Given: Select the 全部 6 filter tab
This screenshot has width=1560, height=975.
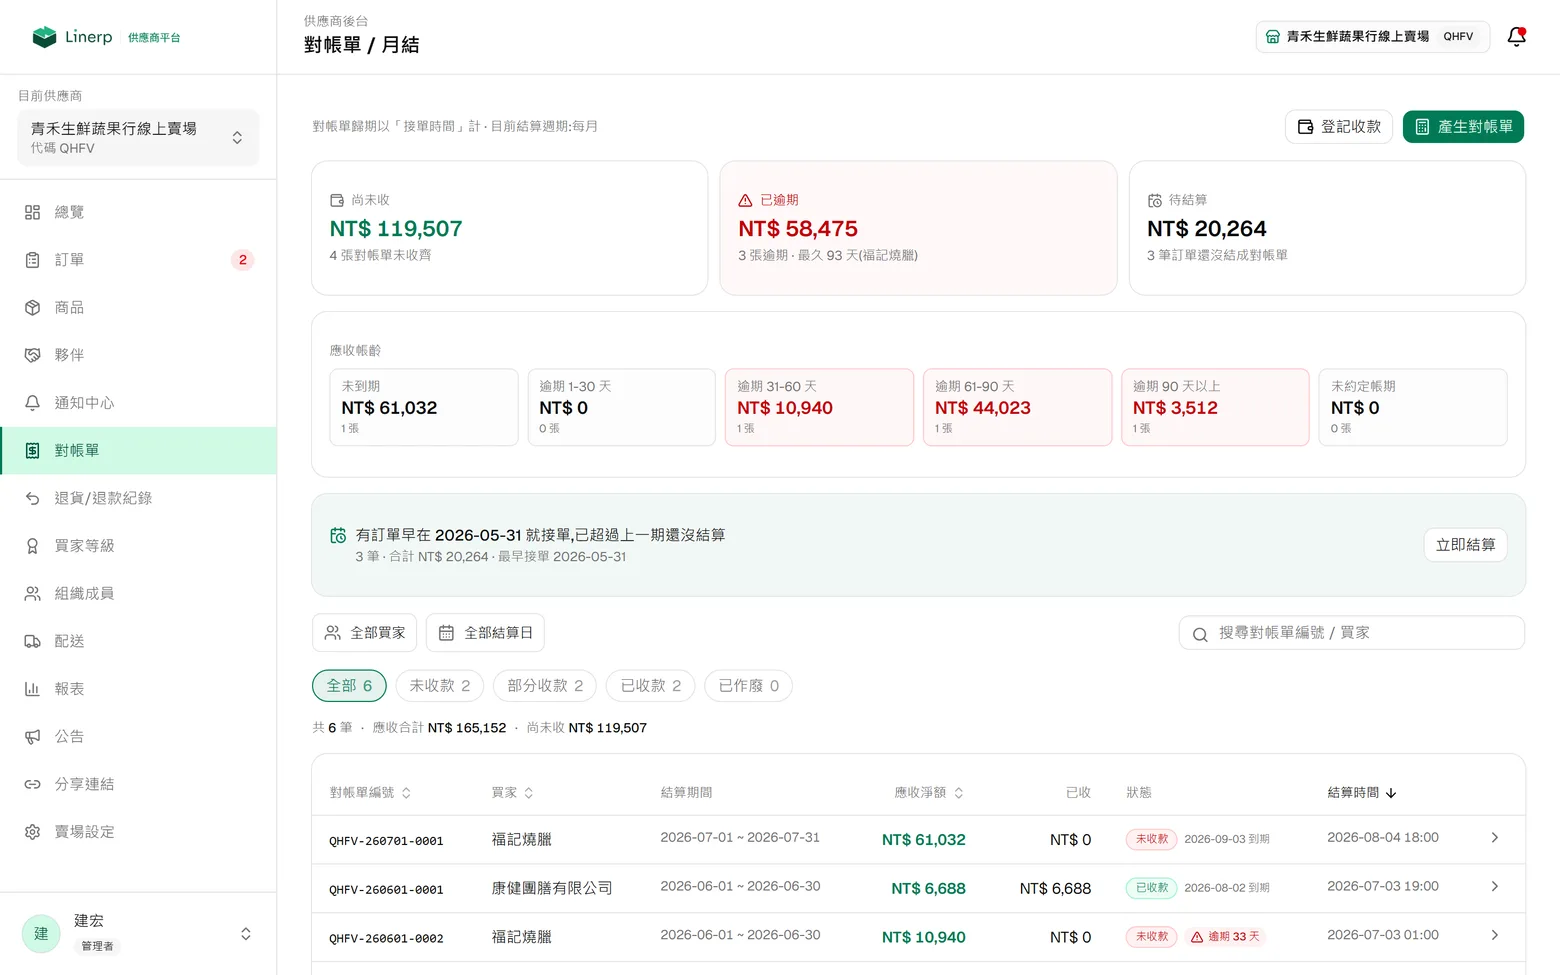Looking at the screenshot, I should [x=349, y=686].
